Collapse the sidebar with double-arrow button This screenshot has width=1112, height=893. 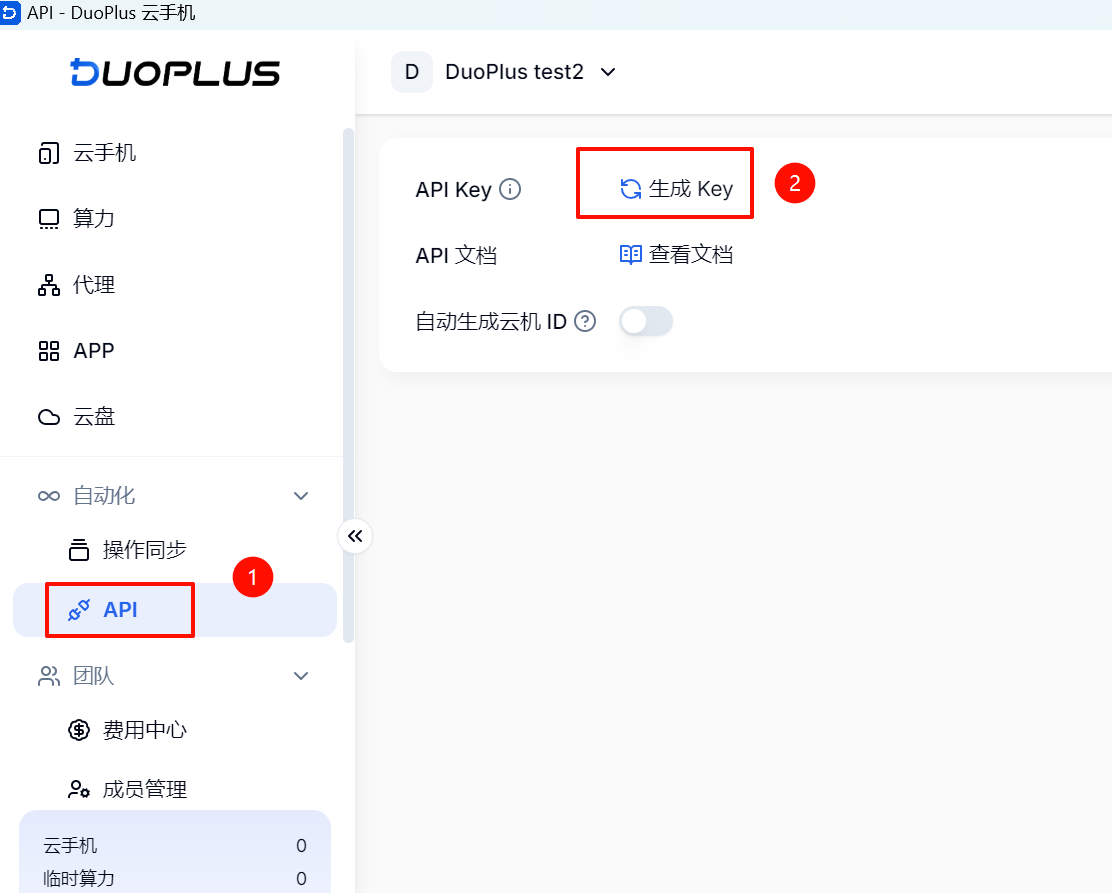[x=355, y=536]
